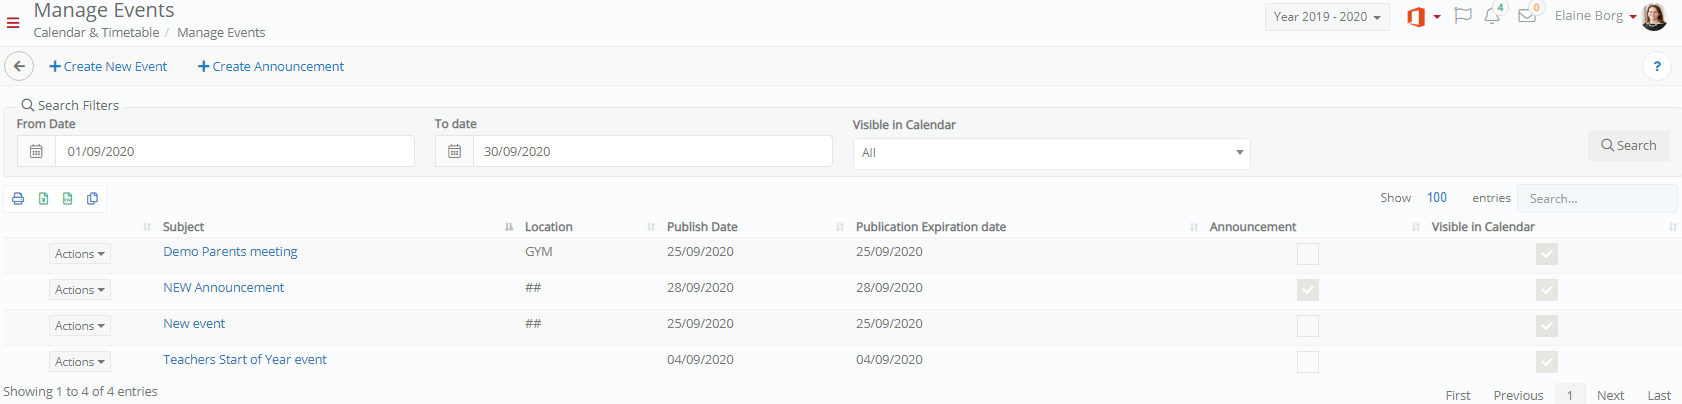
Task: Go to Calendar & Timetable breadcrumb
Action: pyautogui.click(x=96, y=33)
